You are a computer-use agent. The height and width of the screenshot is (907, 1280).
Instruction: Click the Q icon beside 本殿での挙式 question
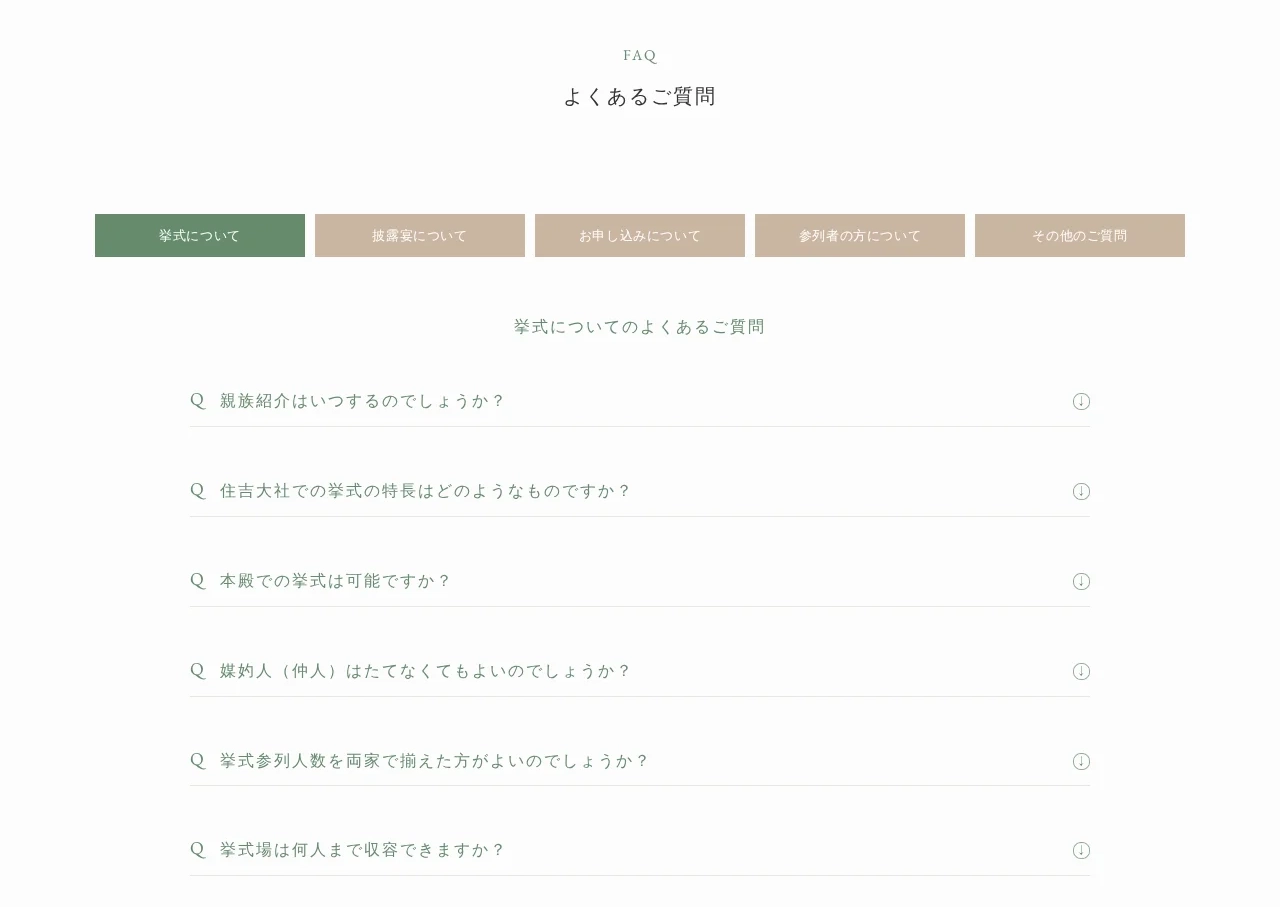(x=197, y=580)
